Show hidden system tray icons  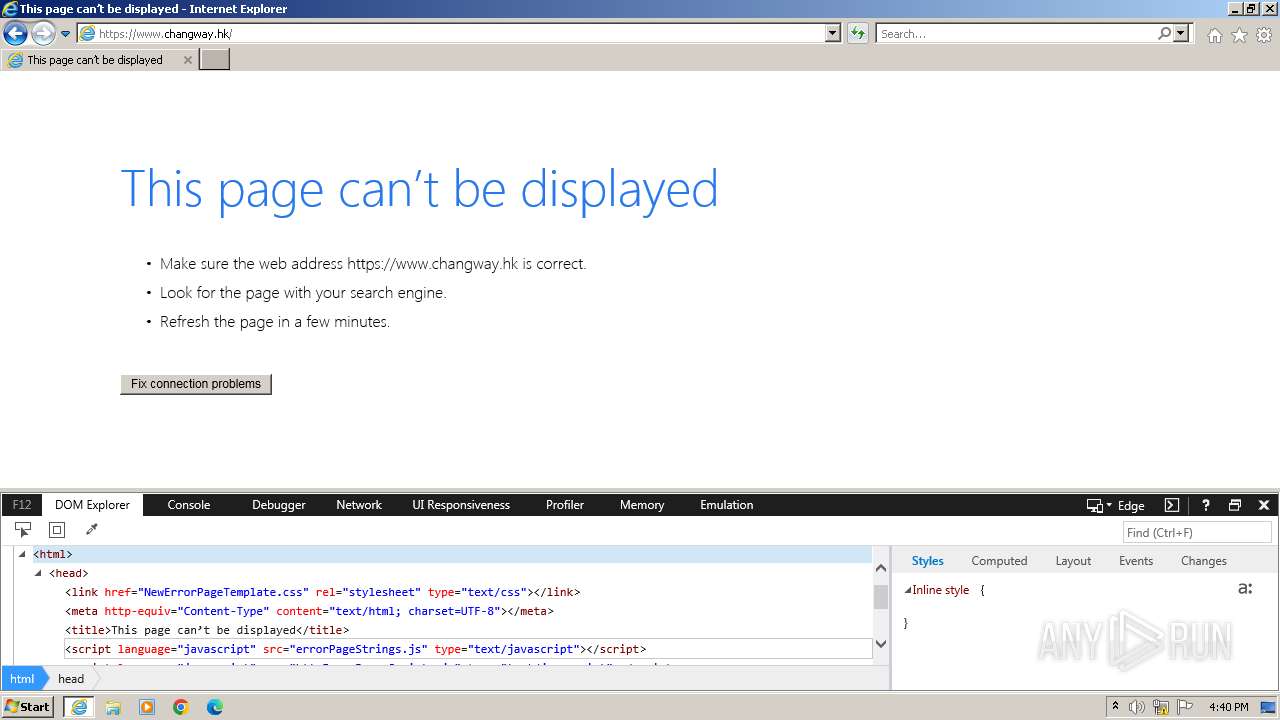pos(1115,707)
